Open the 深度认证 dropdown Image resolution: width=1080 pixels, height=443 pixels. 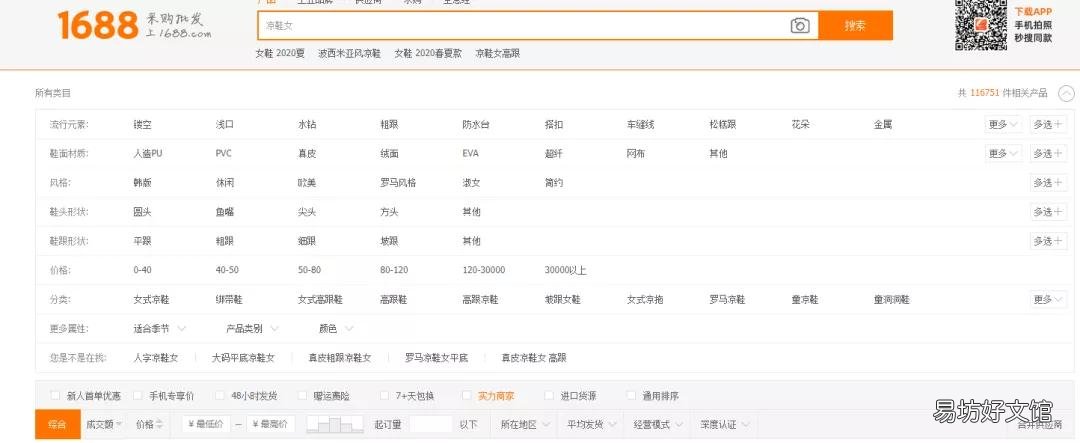(x=725, y=424)
